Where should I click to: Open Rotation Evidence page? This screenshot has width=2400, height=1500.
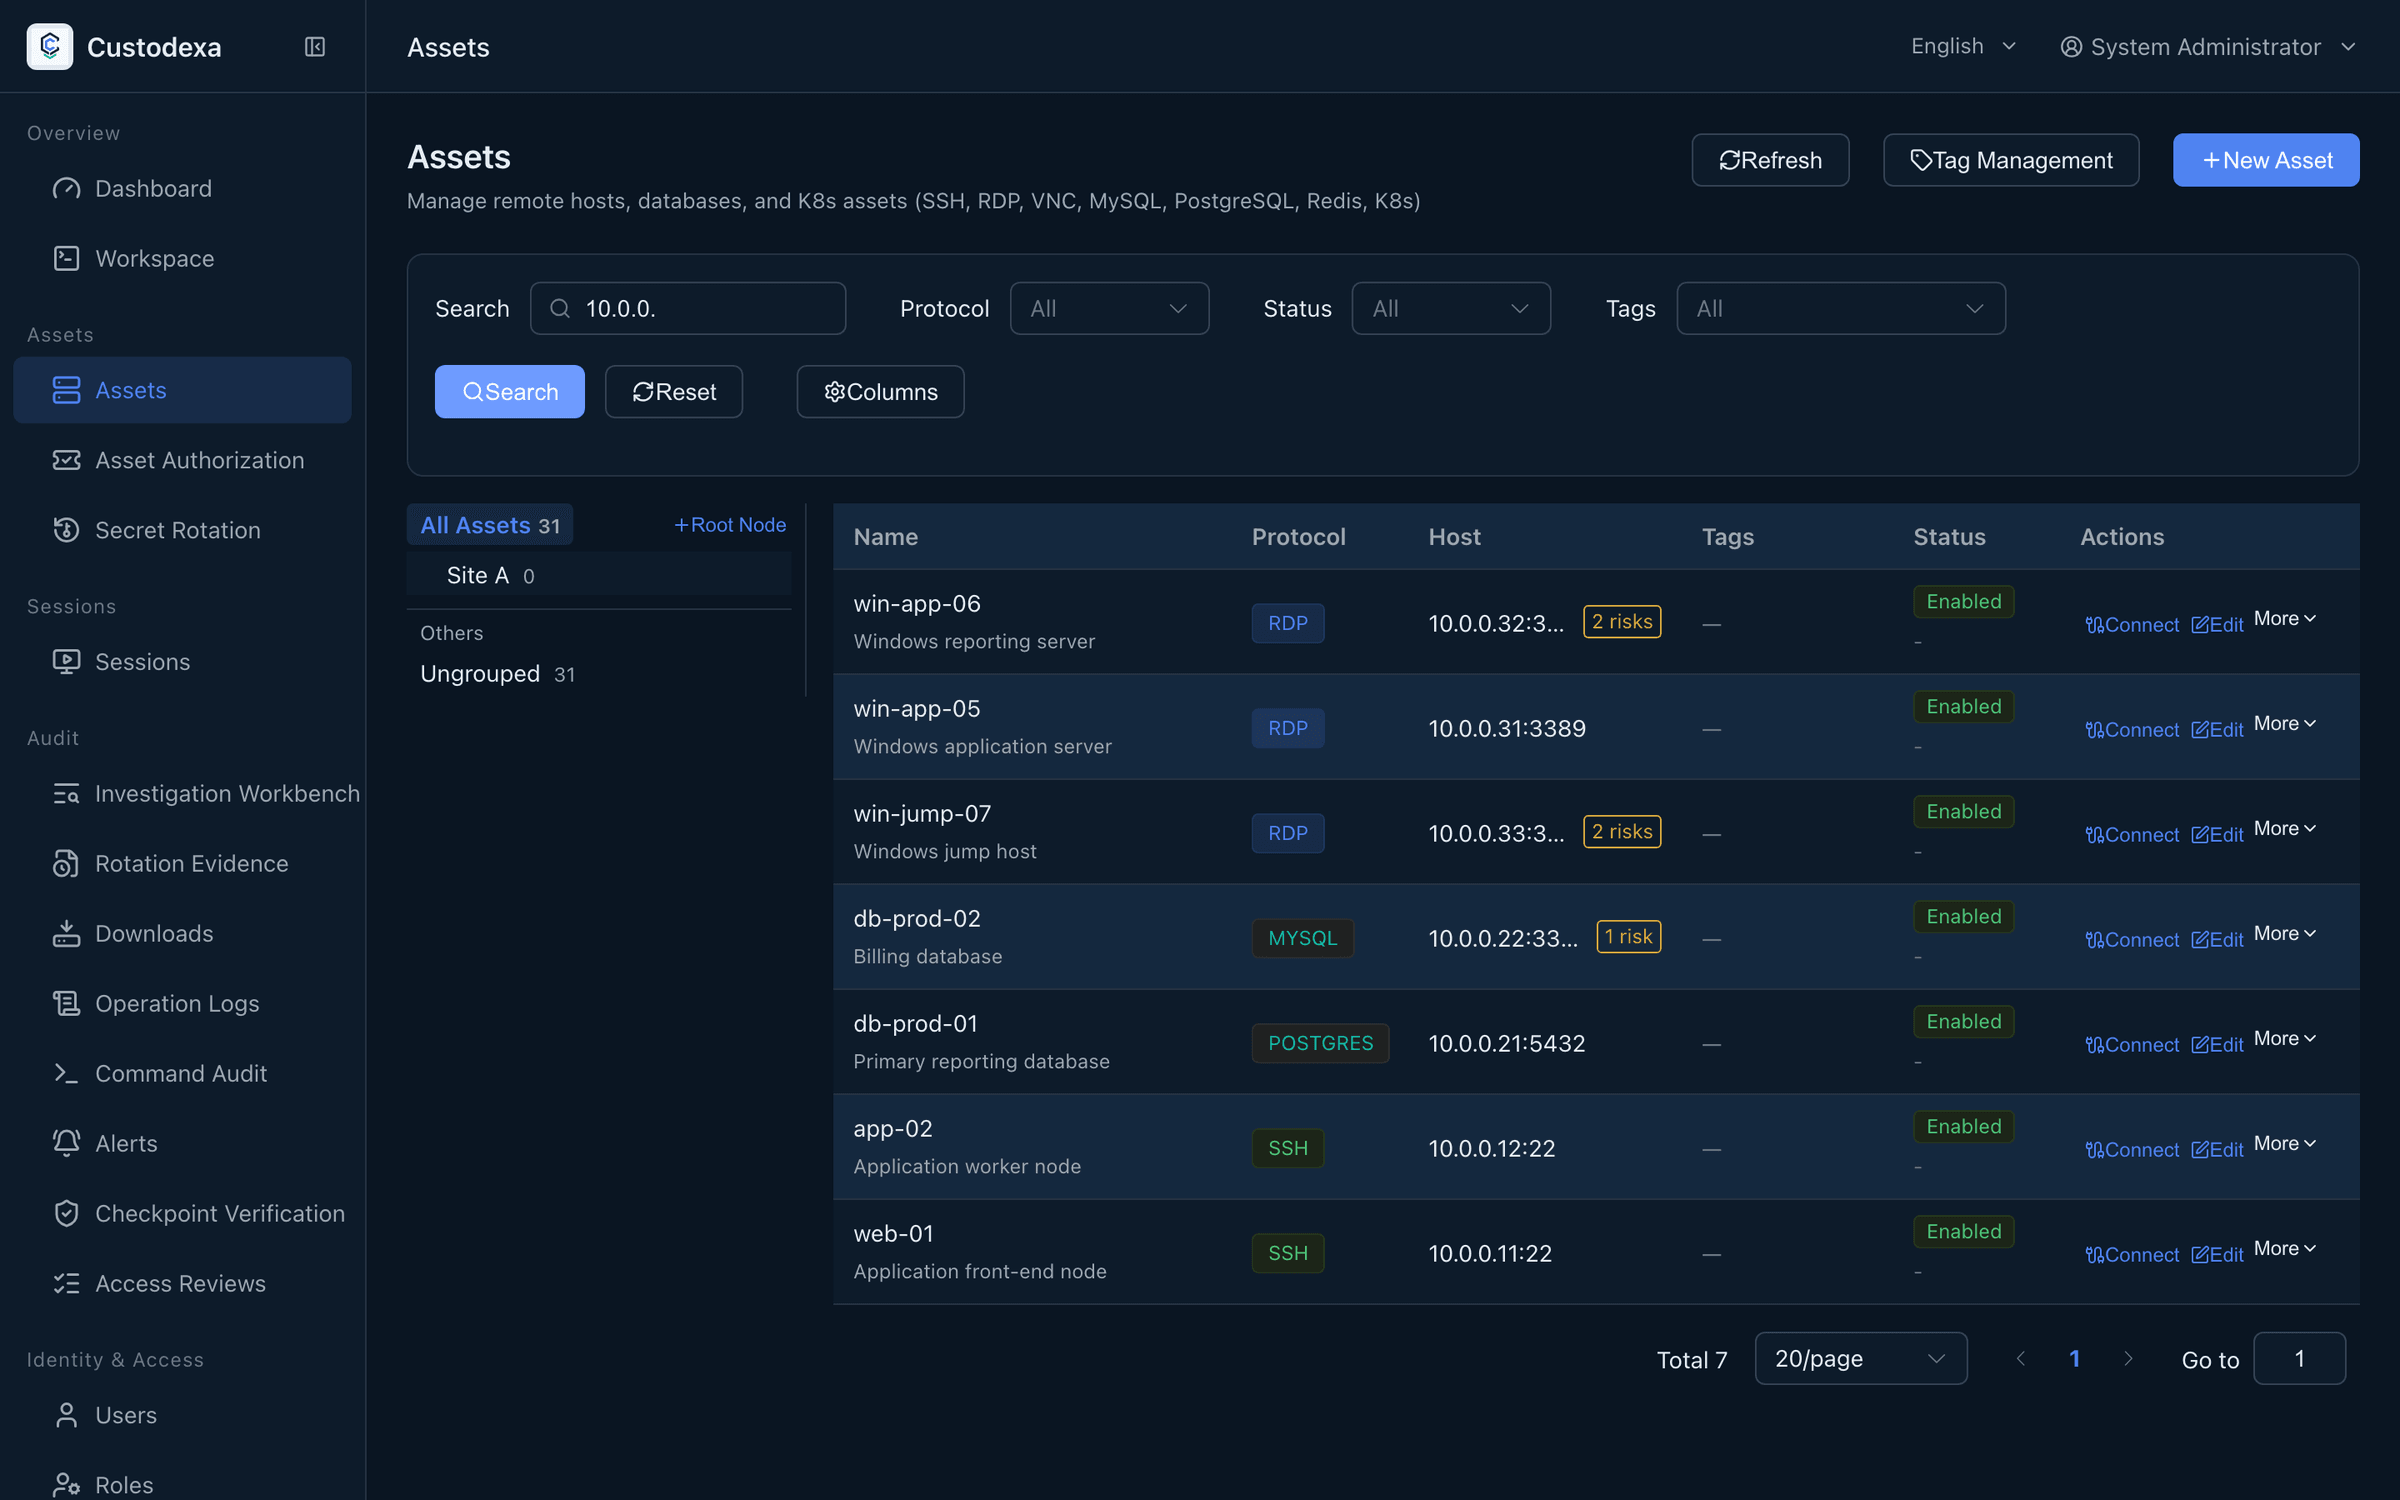click(182, 863)
